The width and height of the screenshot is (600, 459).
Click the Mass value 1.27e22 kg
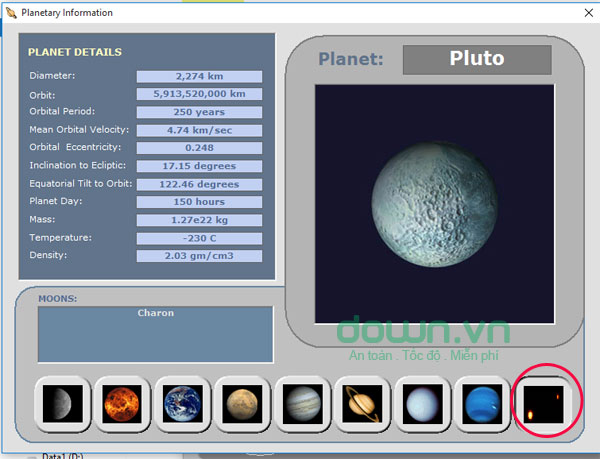(199, 220)
